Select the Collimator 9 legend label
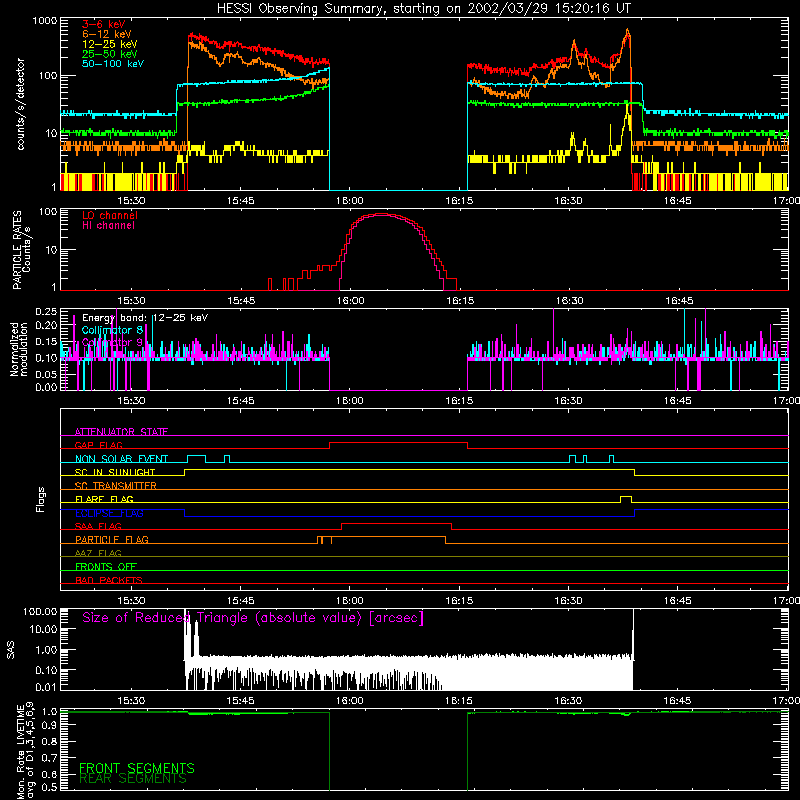 tap(112, 342)
